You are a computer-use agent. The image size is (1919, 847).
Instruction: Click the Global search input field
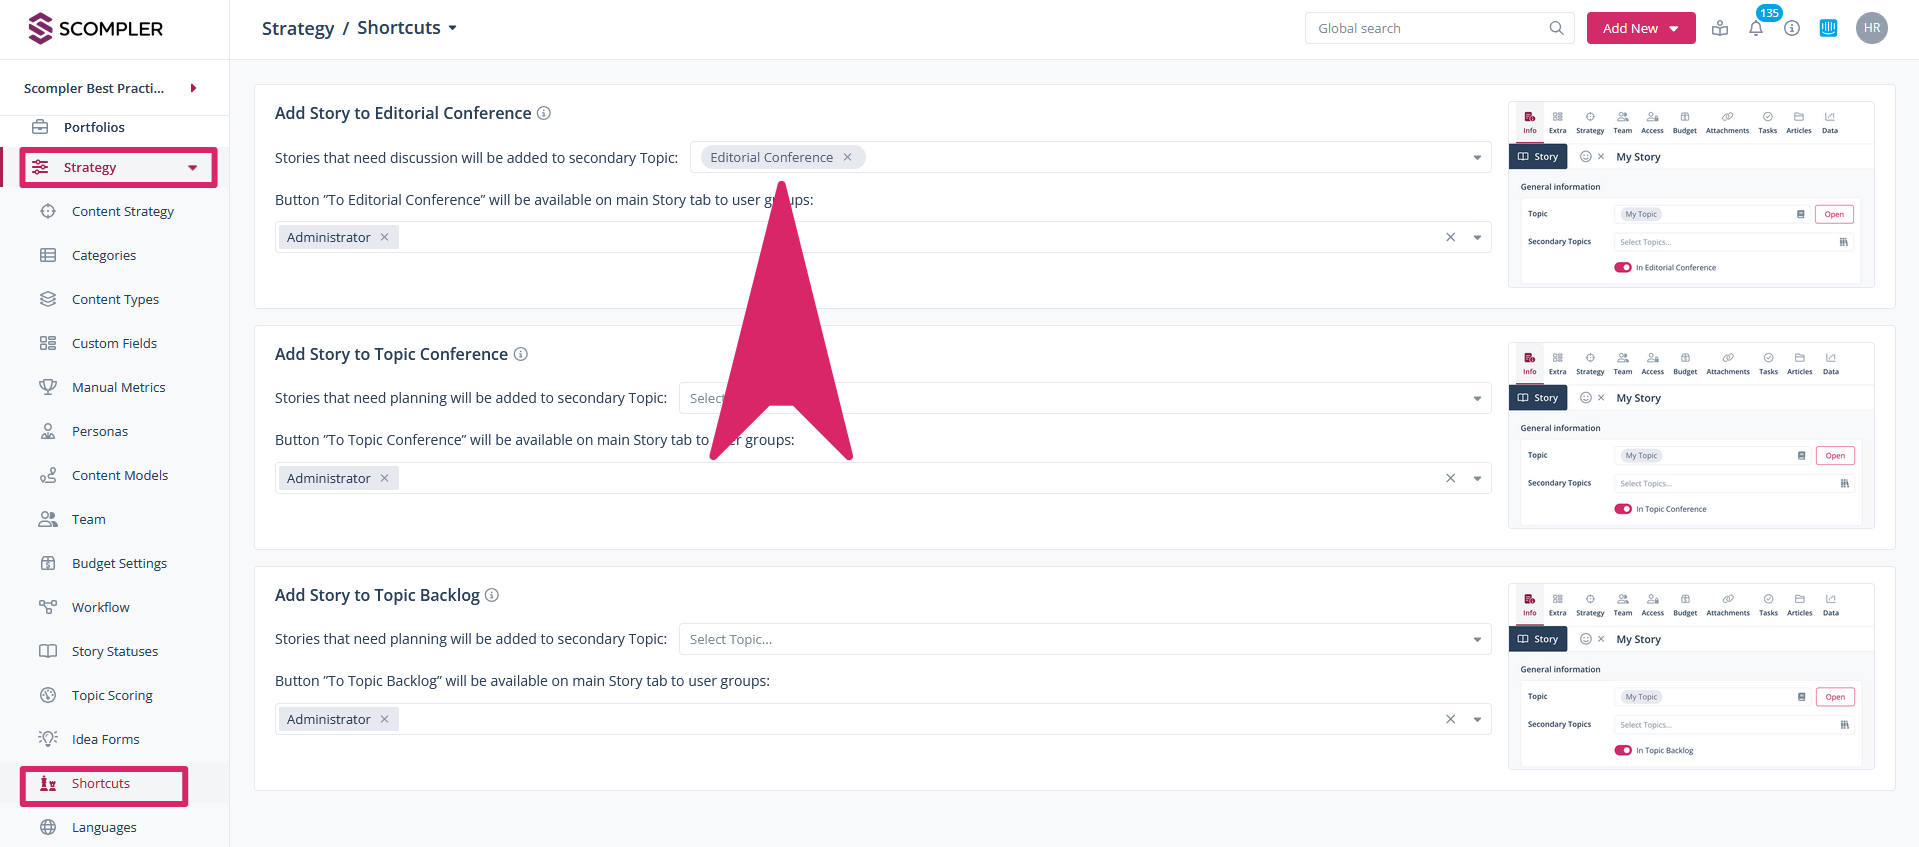[1428, 28]
